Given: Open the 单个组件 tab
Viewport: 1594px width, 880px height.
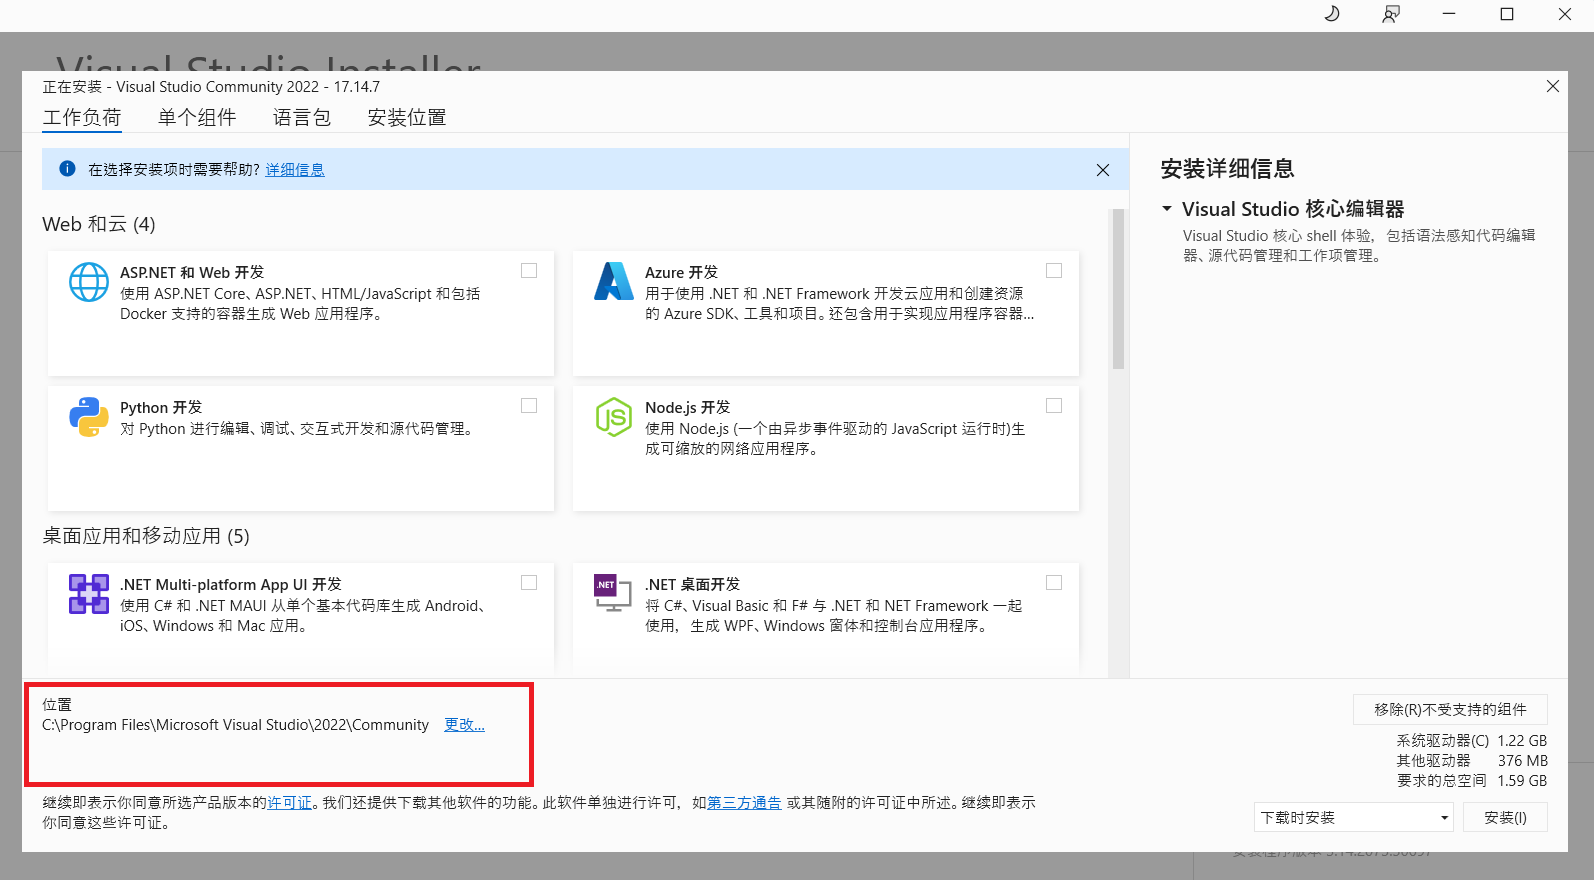Looking at the screenshot, I should click(x=197, y=118).
